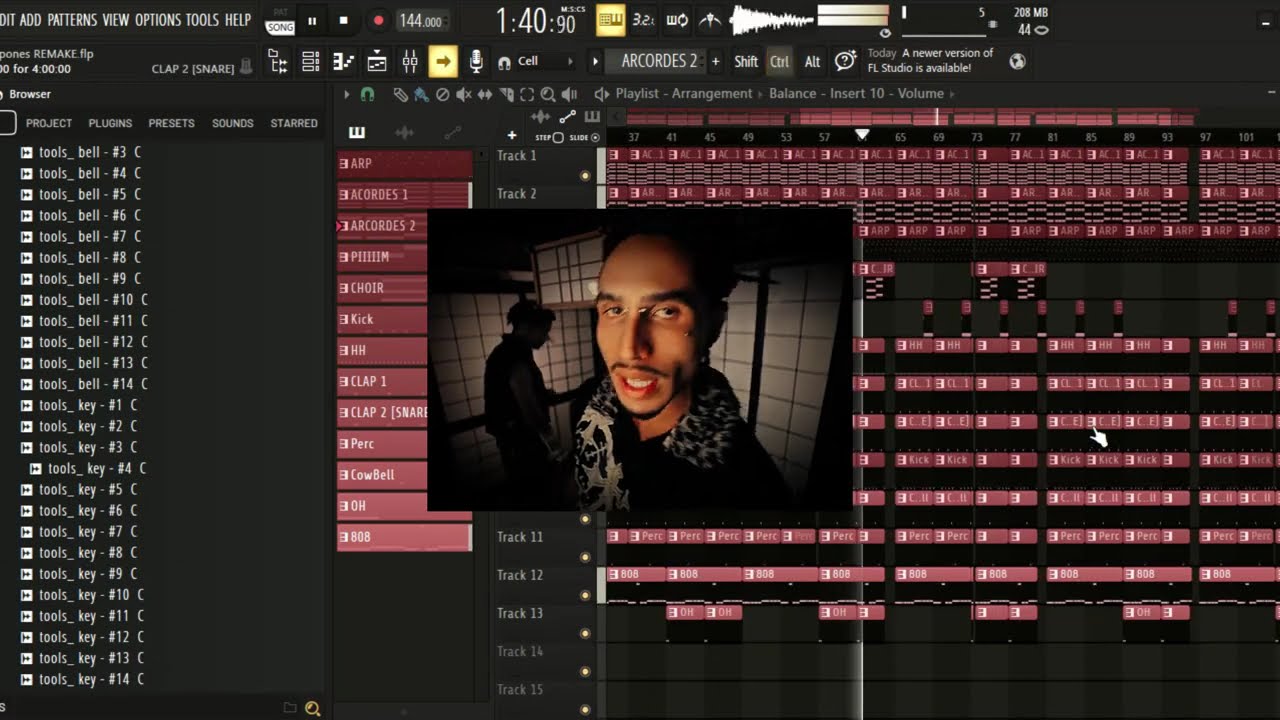Open the VIEW menu
Image resolution: width=1280 pixels, height=720 pixels.
click(x=116, y=20)
